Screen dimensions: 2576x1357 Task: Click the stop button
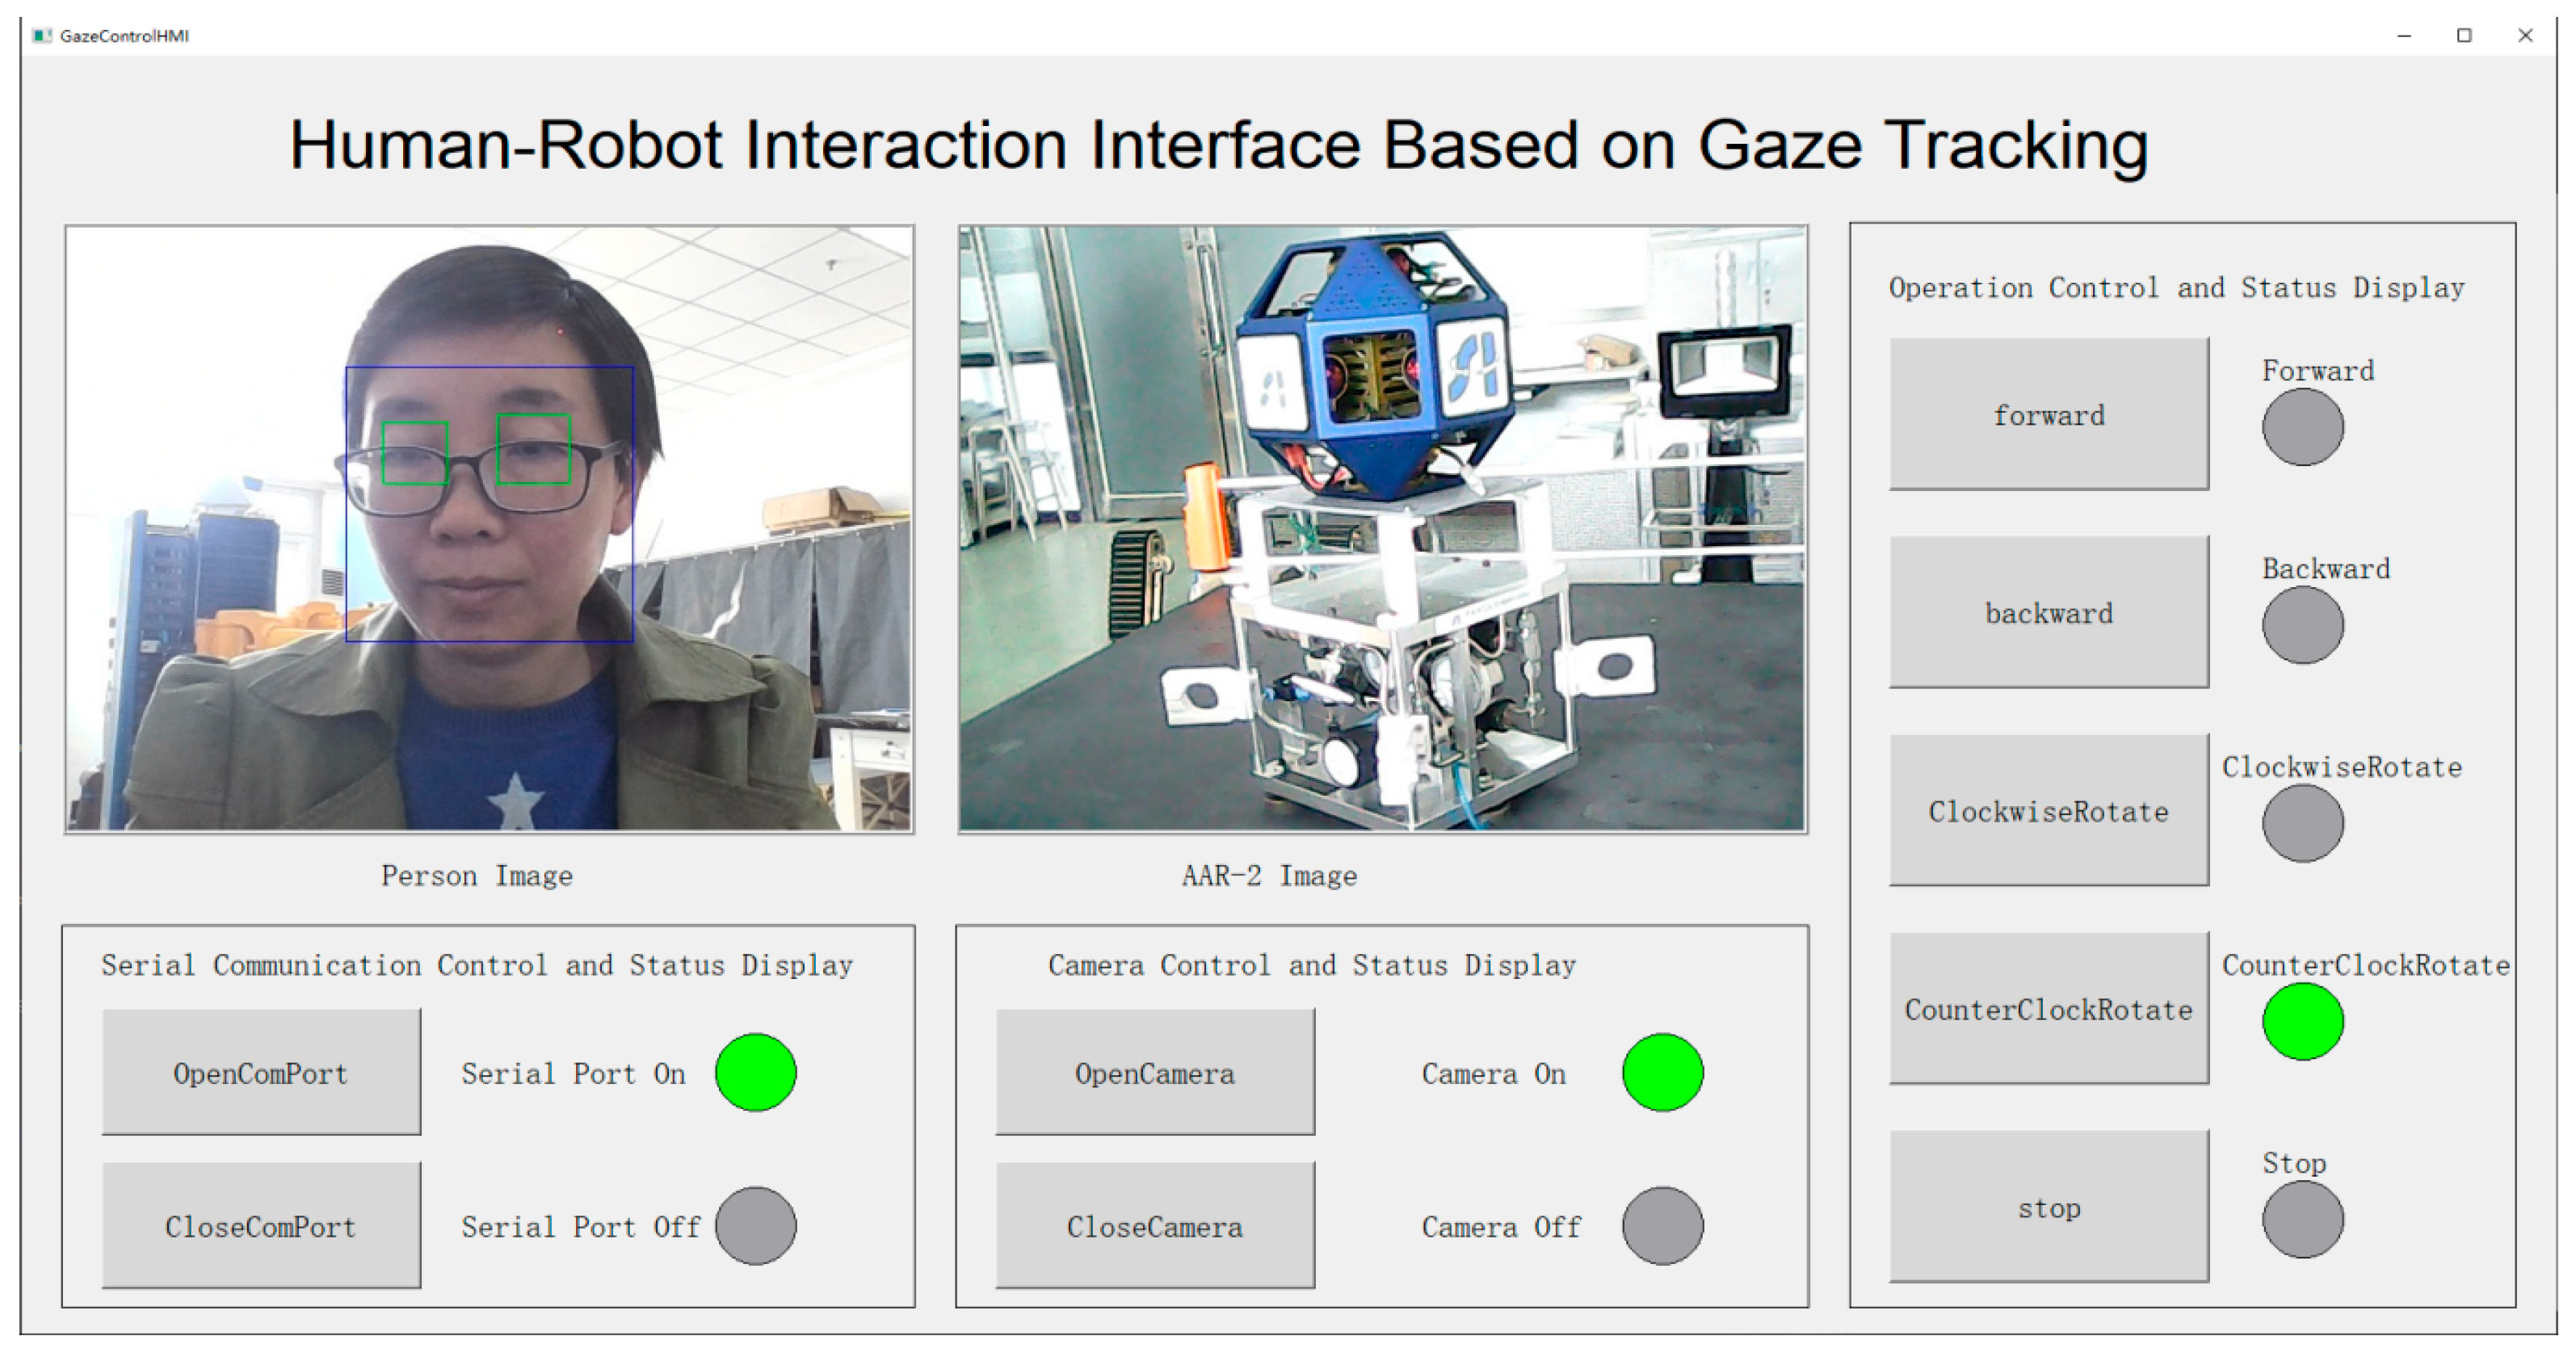tap(2048, 1207)
